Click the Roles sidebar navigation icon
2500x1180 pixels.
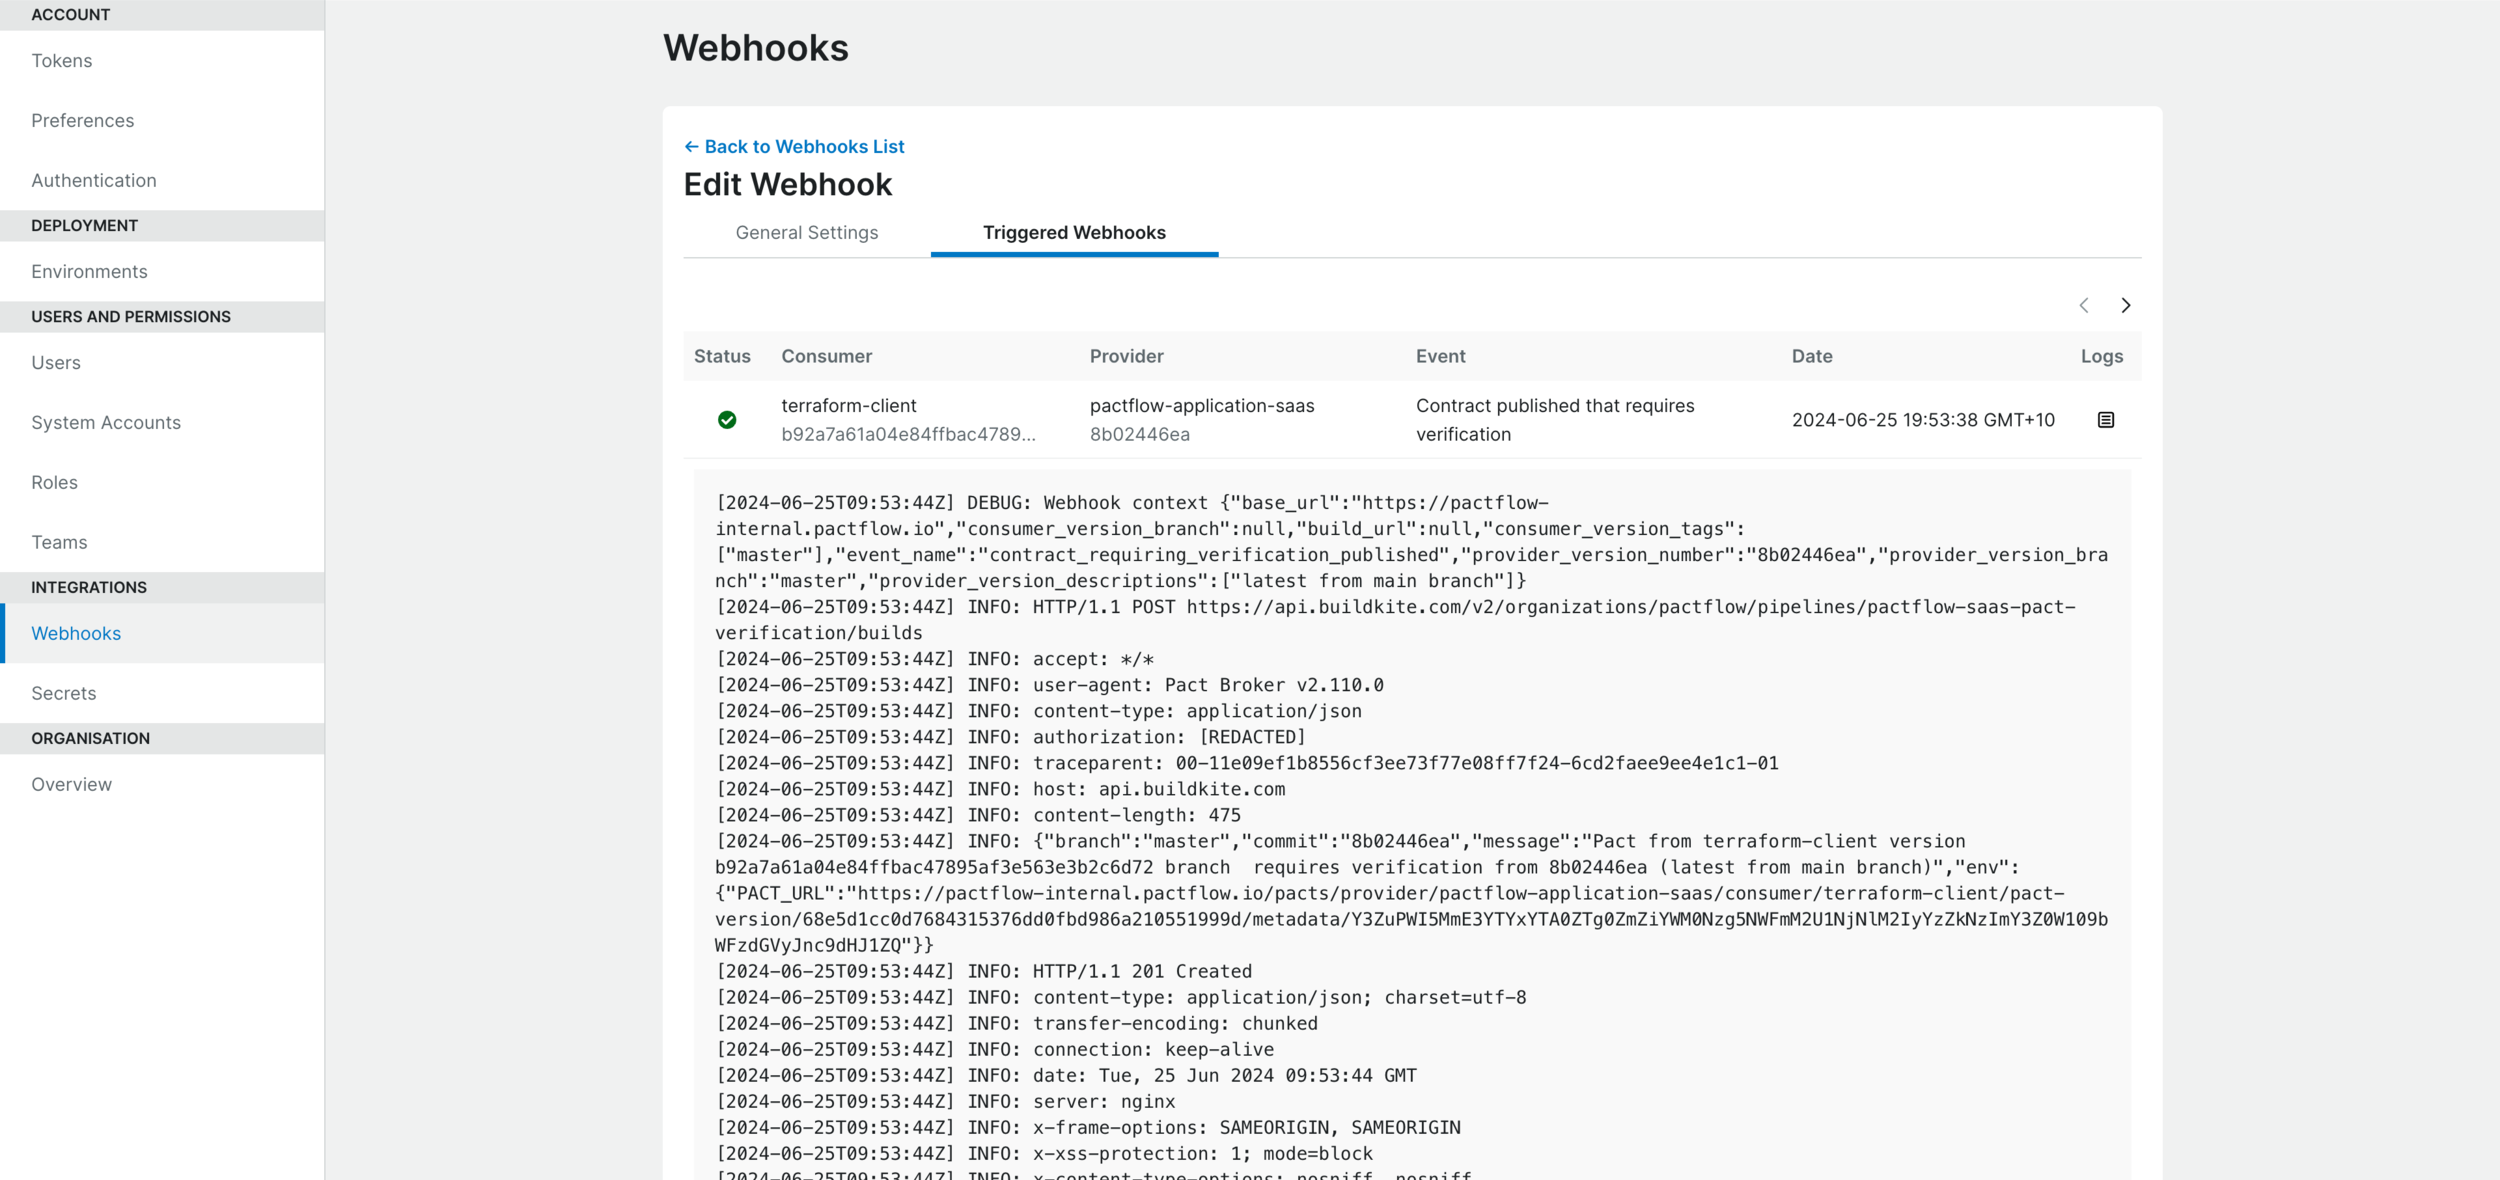56,482
